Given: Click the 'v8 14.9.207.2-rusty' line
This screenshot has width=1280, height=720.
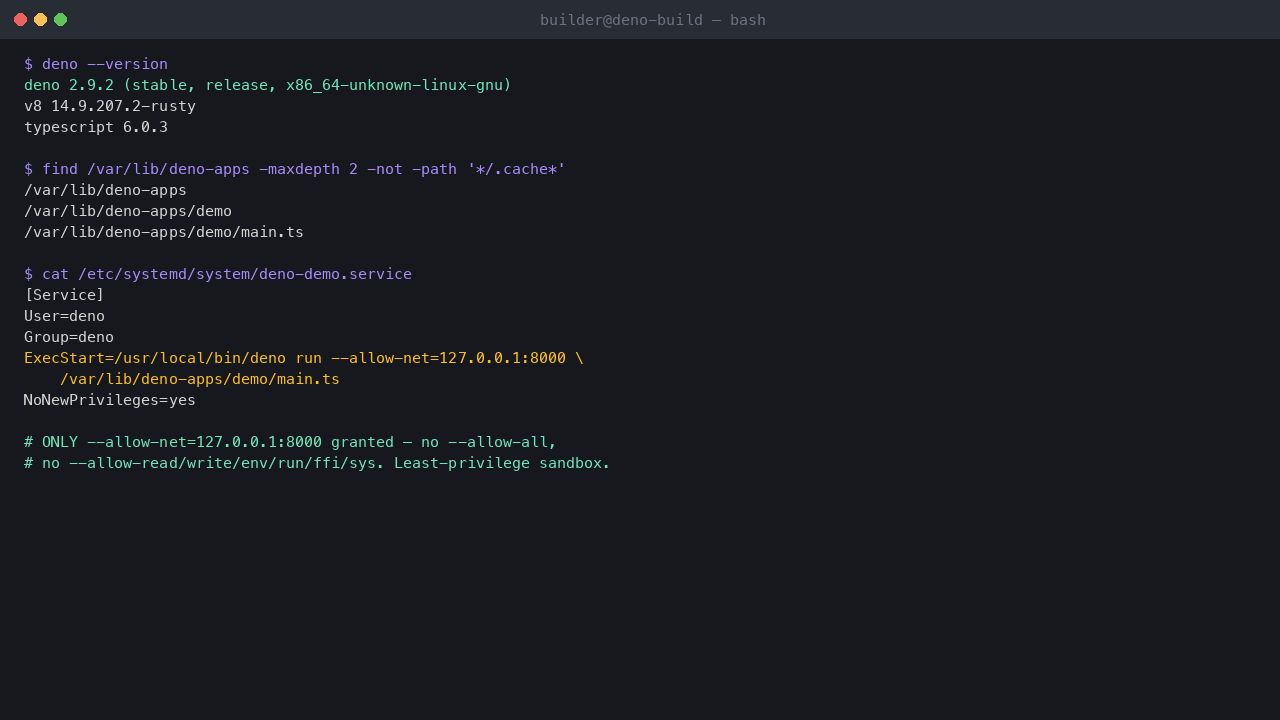Looking at the screenshot, I should coord(110,106).
